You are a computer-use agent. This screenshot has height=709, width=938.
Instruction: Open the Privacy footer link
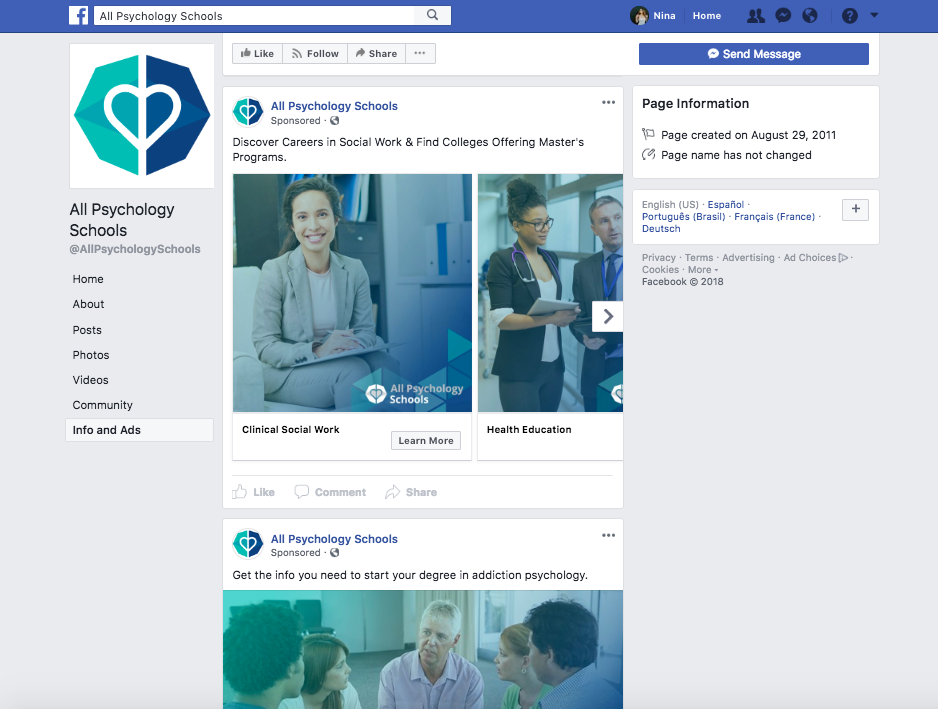tap(659, 258)
